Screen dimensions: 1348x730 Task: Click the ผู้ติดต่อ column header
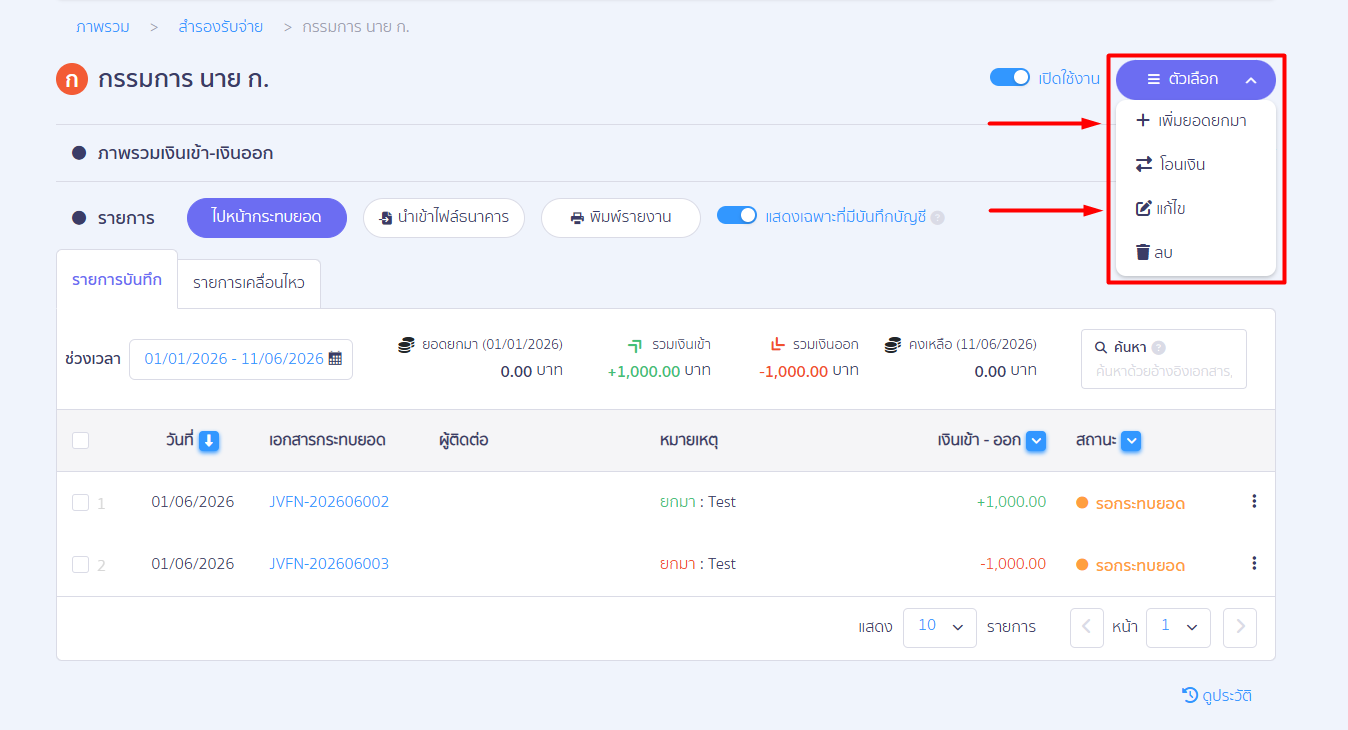pyautogui.click(x=463, y=440)
